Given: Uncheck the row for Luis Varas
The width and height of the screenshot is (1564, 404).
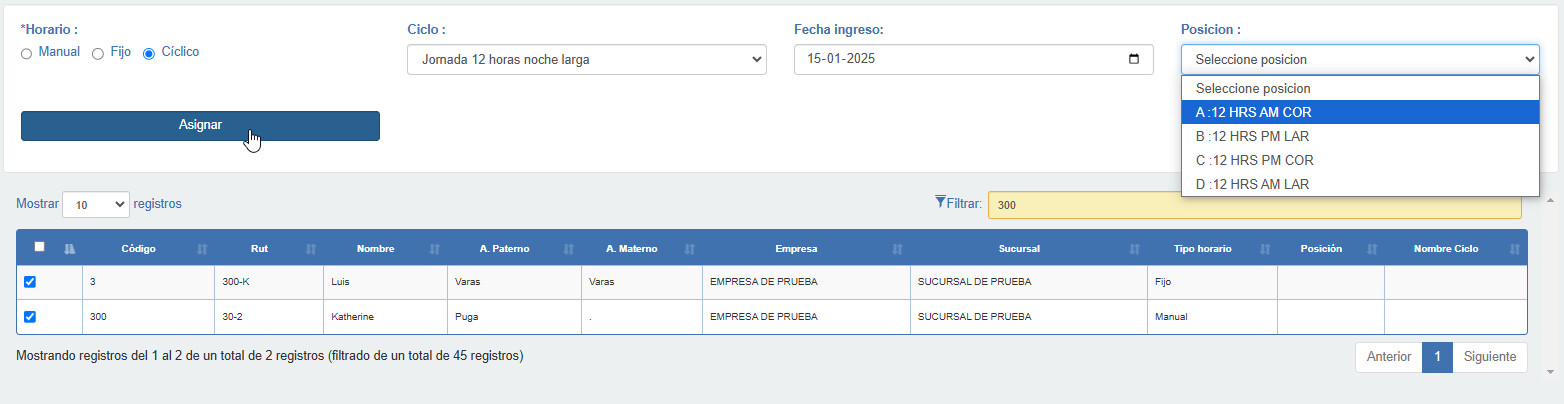Looking at the screenshot, I should point(30,282).
